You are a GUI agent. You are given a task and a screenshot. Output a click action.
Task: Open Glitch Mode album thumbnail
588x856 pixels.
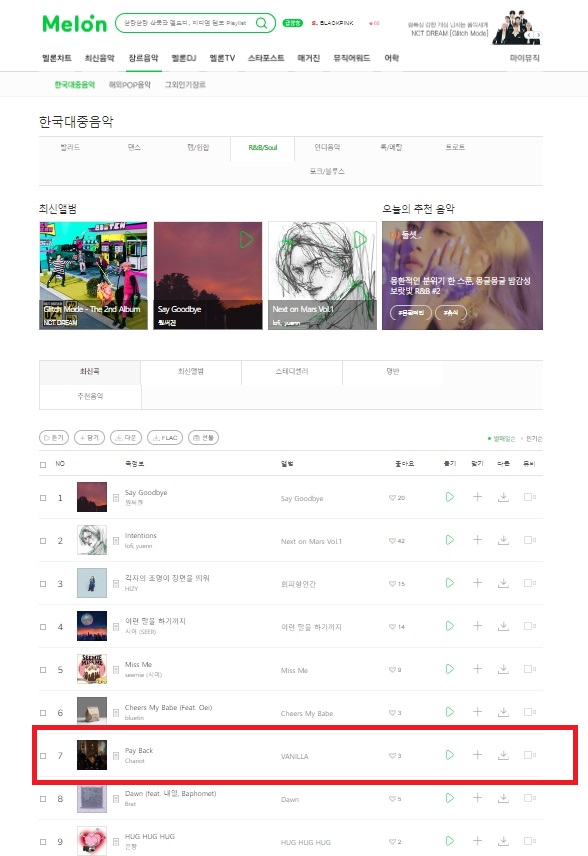[x=93, y=275]
